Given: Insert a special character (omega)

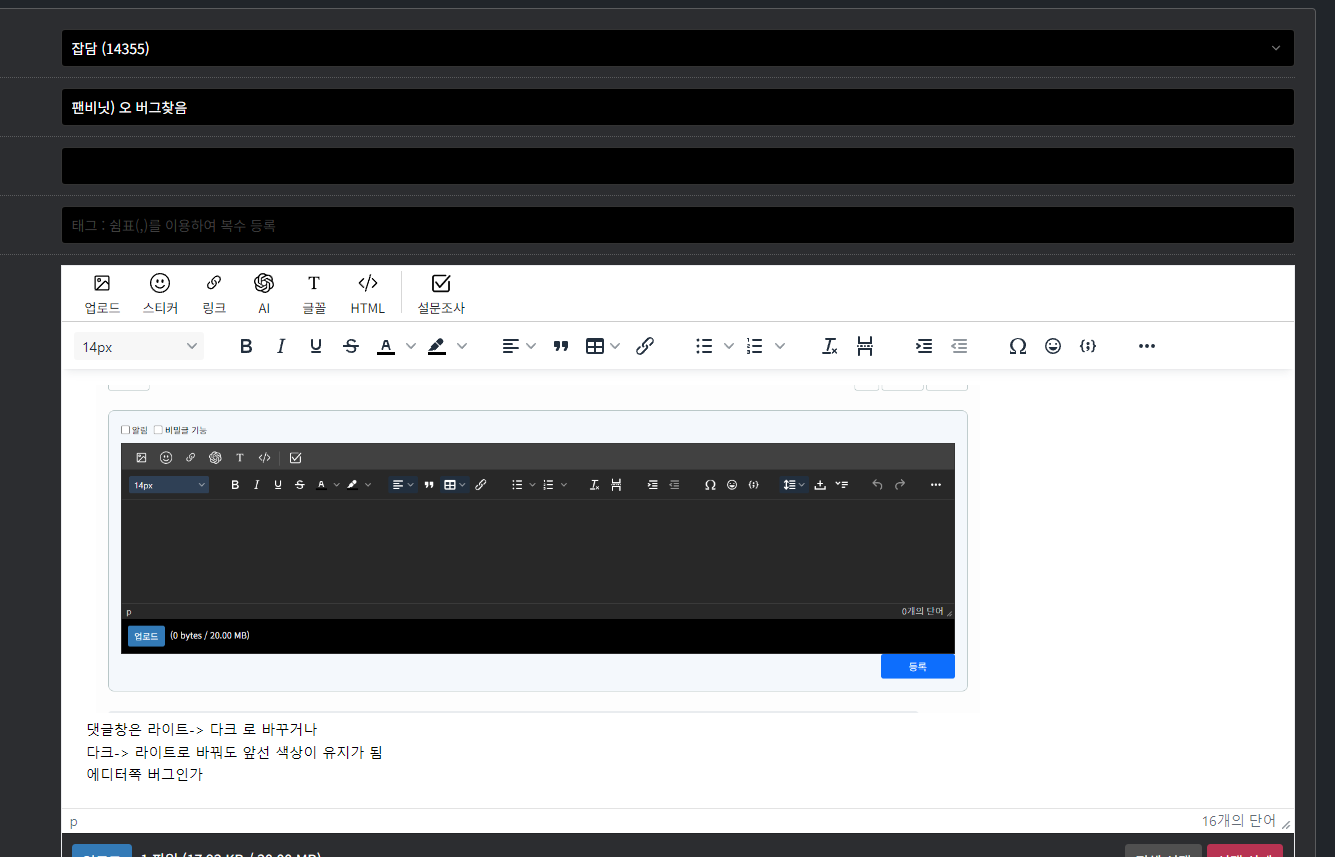Looking at the screenshot, I should point(1018,346).
